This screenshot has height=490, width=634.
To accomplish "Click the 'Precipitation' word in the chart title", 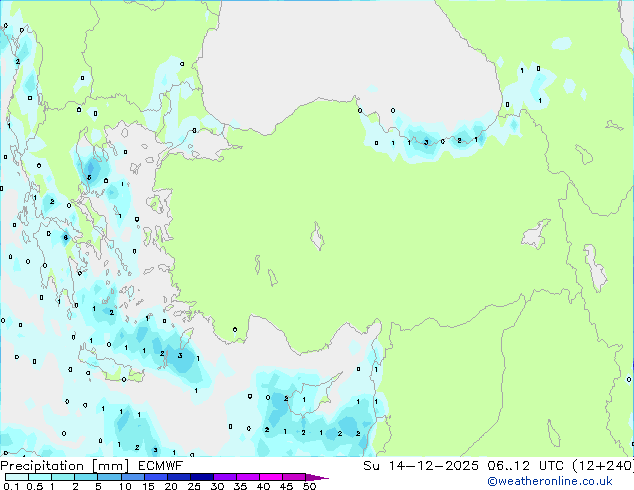I will [x=42, y=466].
